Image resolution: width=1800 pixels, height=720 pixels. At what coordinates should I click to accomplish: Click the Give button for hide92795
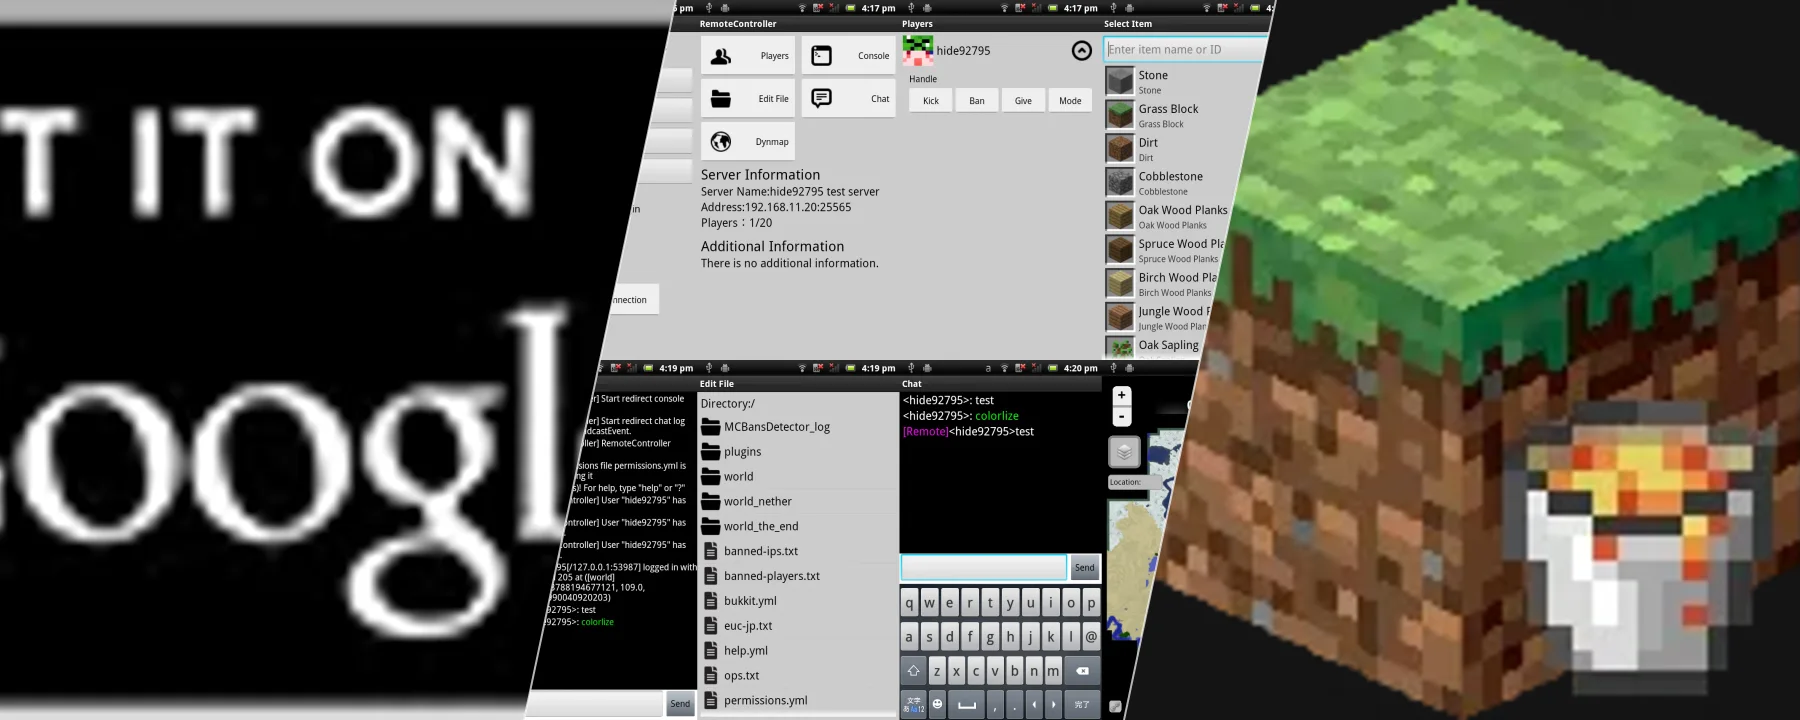pos(1023,101)
